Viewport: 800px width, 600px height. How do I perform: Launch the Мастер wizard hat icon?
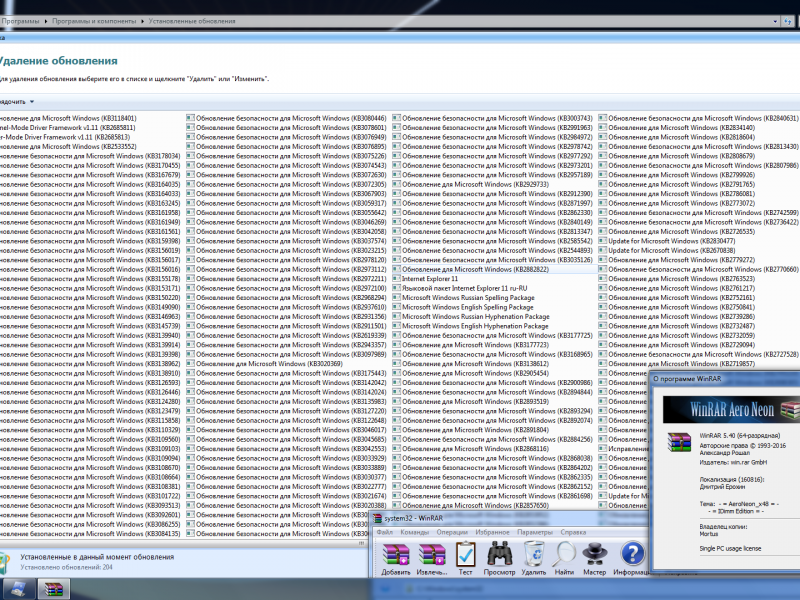pos(594,554)
